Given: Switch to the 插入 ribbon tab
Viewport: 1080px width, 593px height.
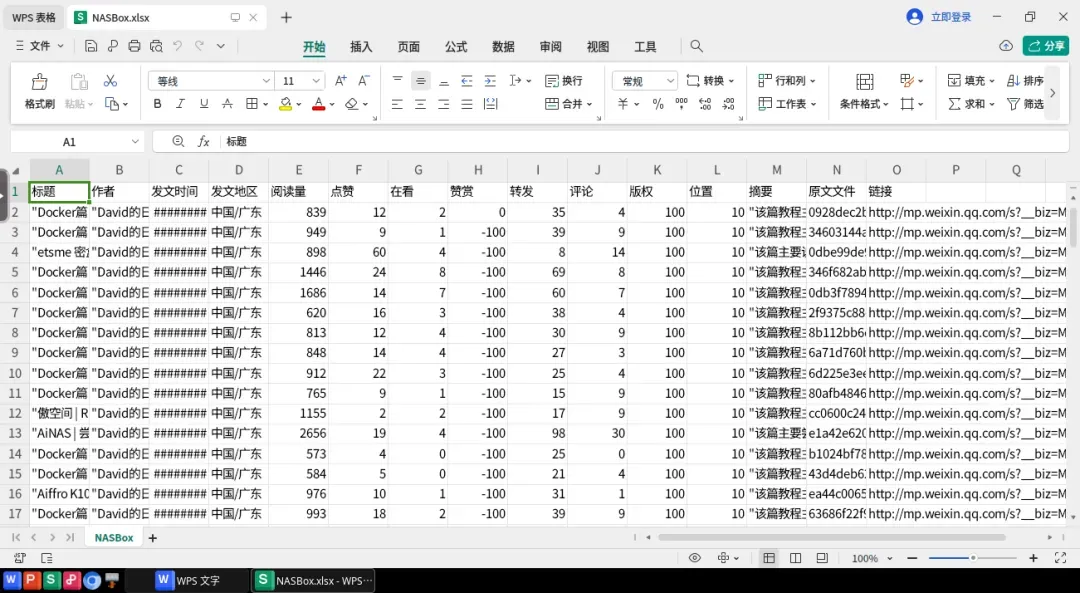Looking at the screenshot, I should coord(361,47).
